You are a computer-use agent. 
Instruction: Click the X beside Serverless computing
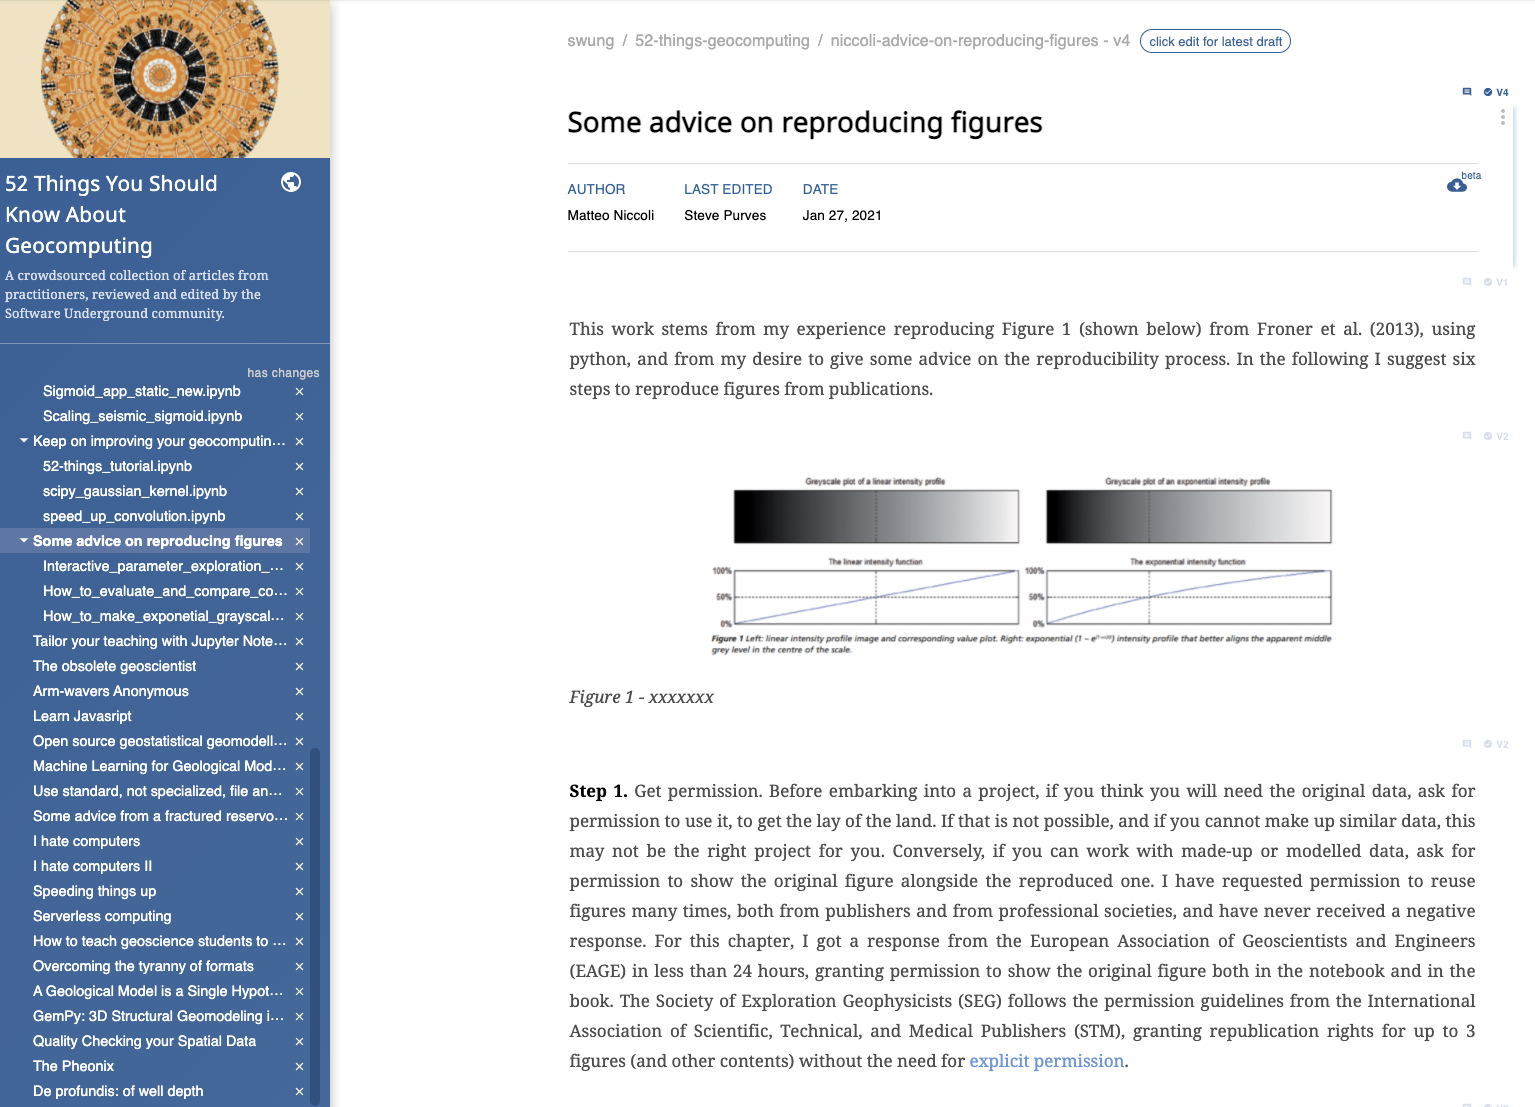point(299,917)
